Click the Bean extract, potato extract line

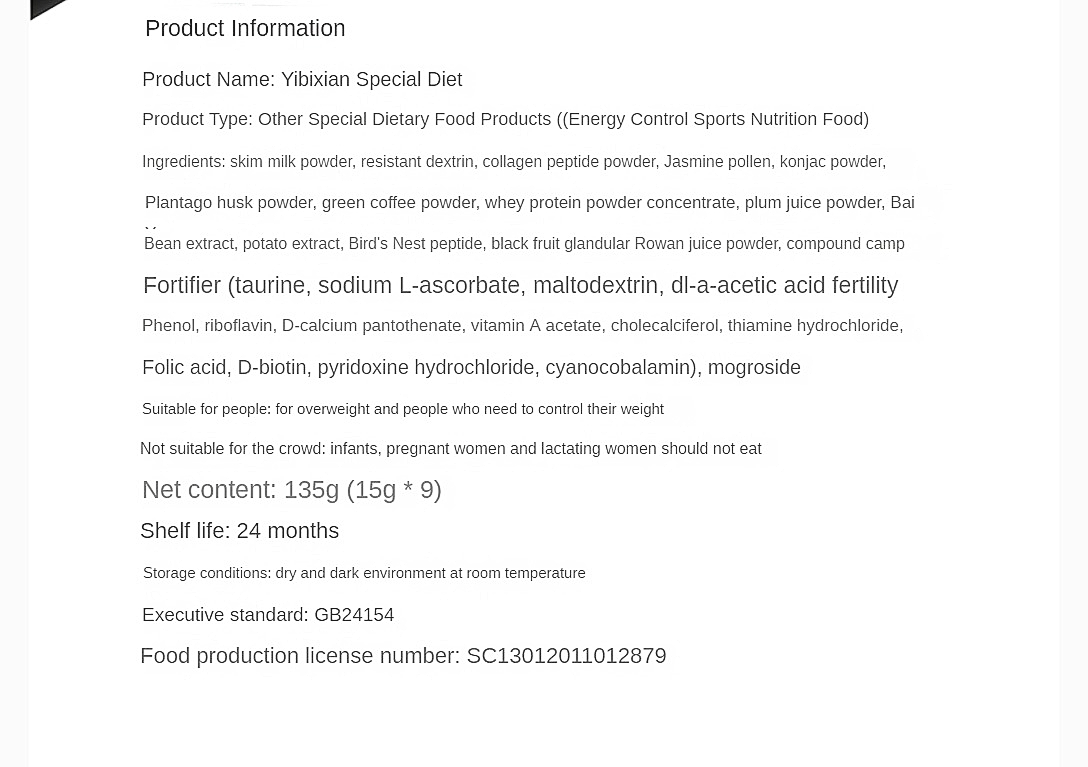pyautogui.click(x=524, y=243)
